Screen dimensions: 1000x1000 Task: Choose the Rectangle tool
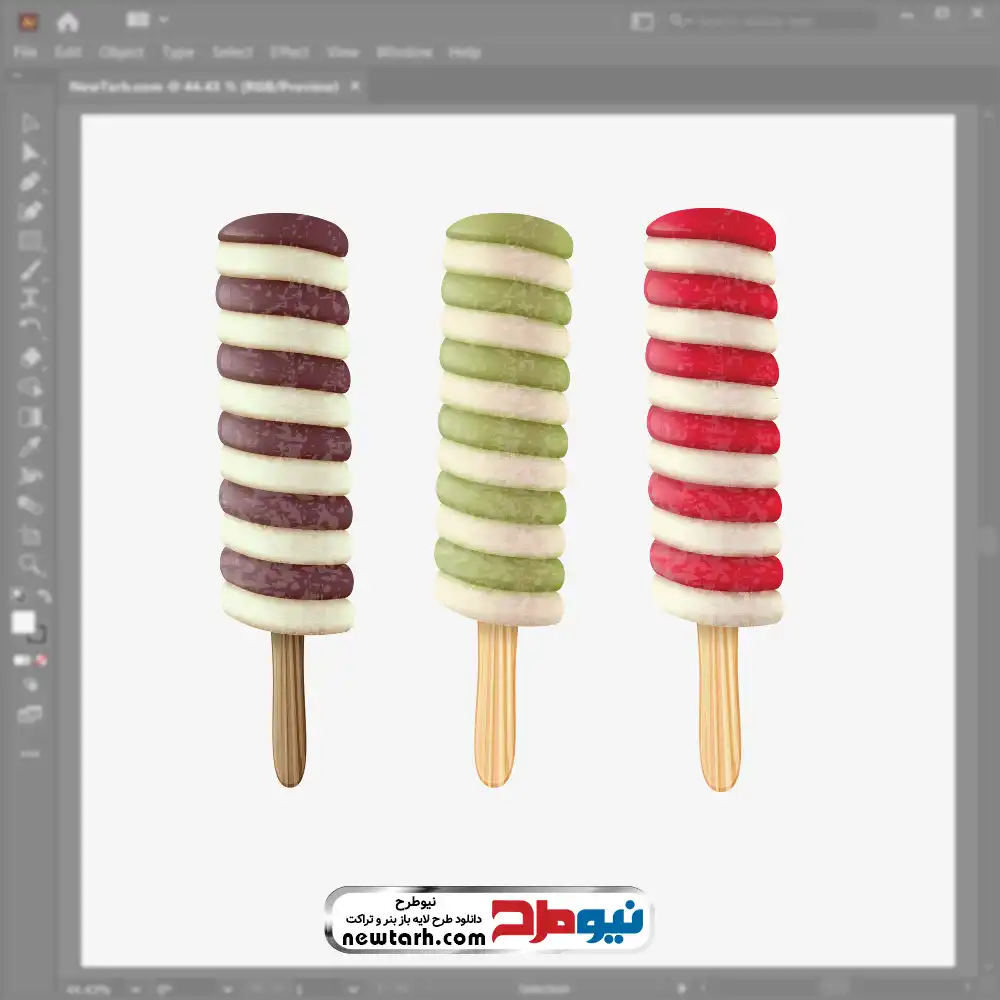(30, 240)
